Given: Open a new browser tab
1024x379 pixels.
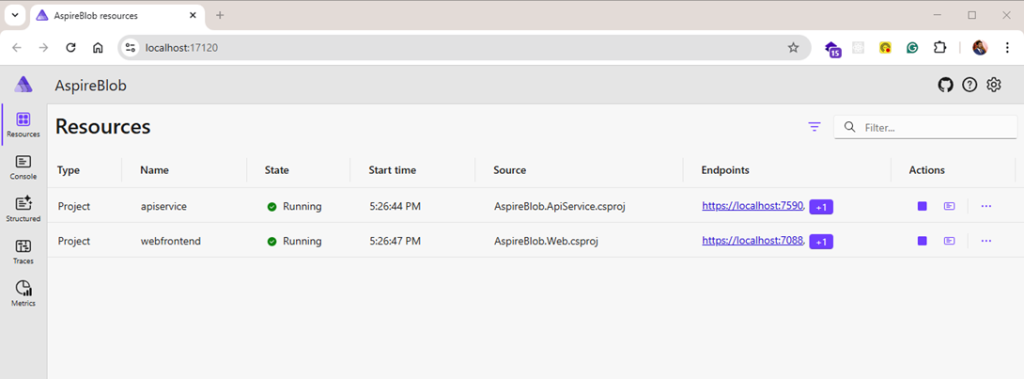Looking at the screenshot, I should tap(220, 15).
